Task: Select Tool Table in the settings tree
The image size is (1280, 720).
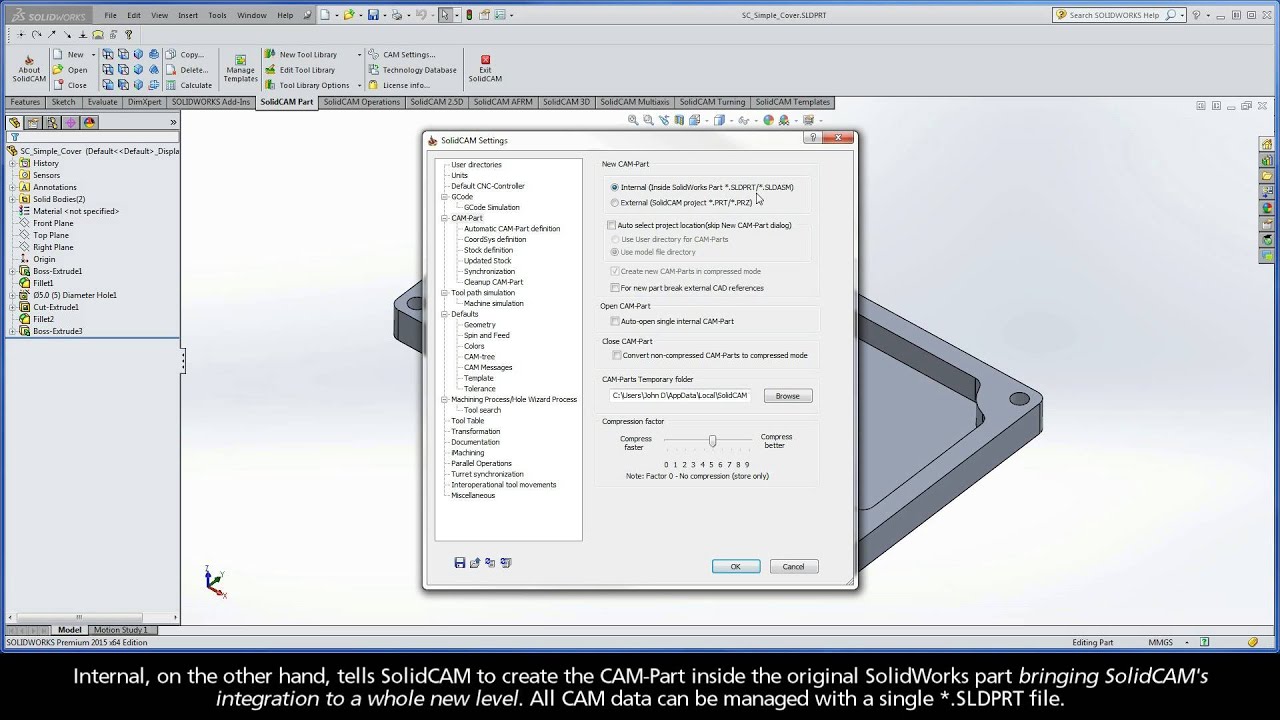Action: 467,421
